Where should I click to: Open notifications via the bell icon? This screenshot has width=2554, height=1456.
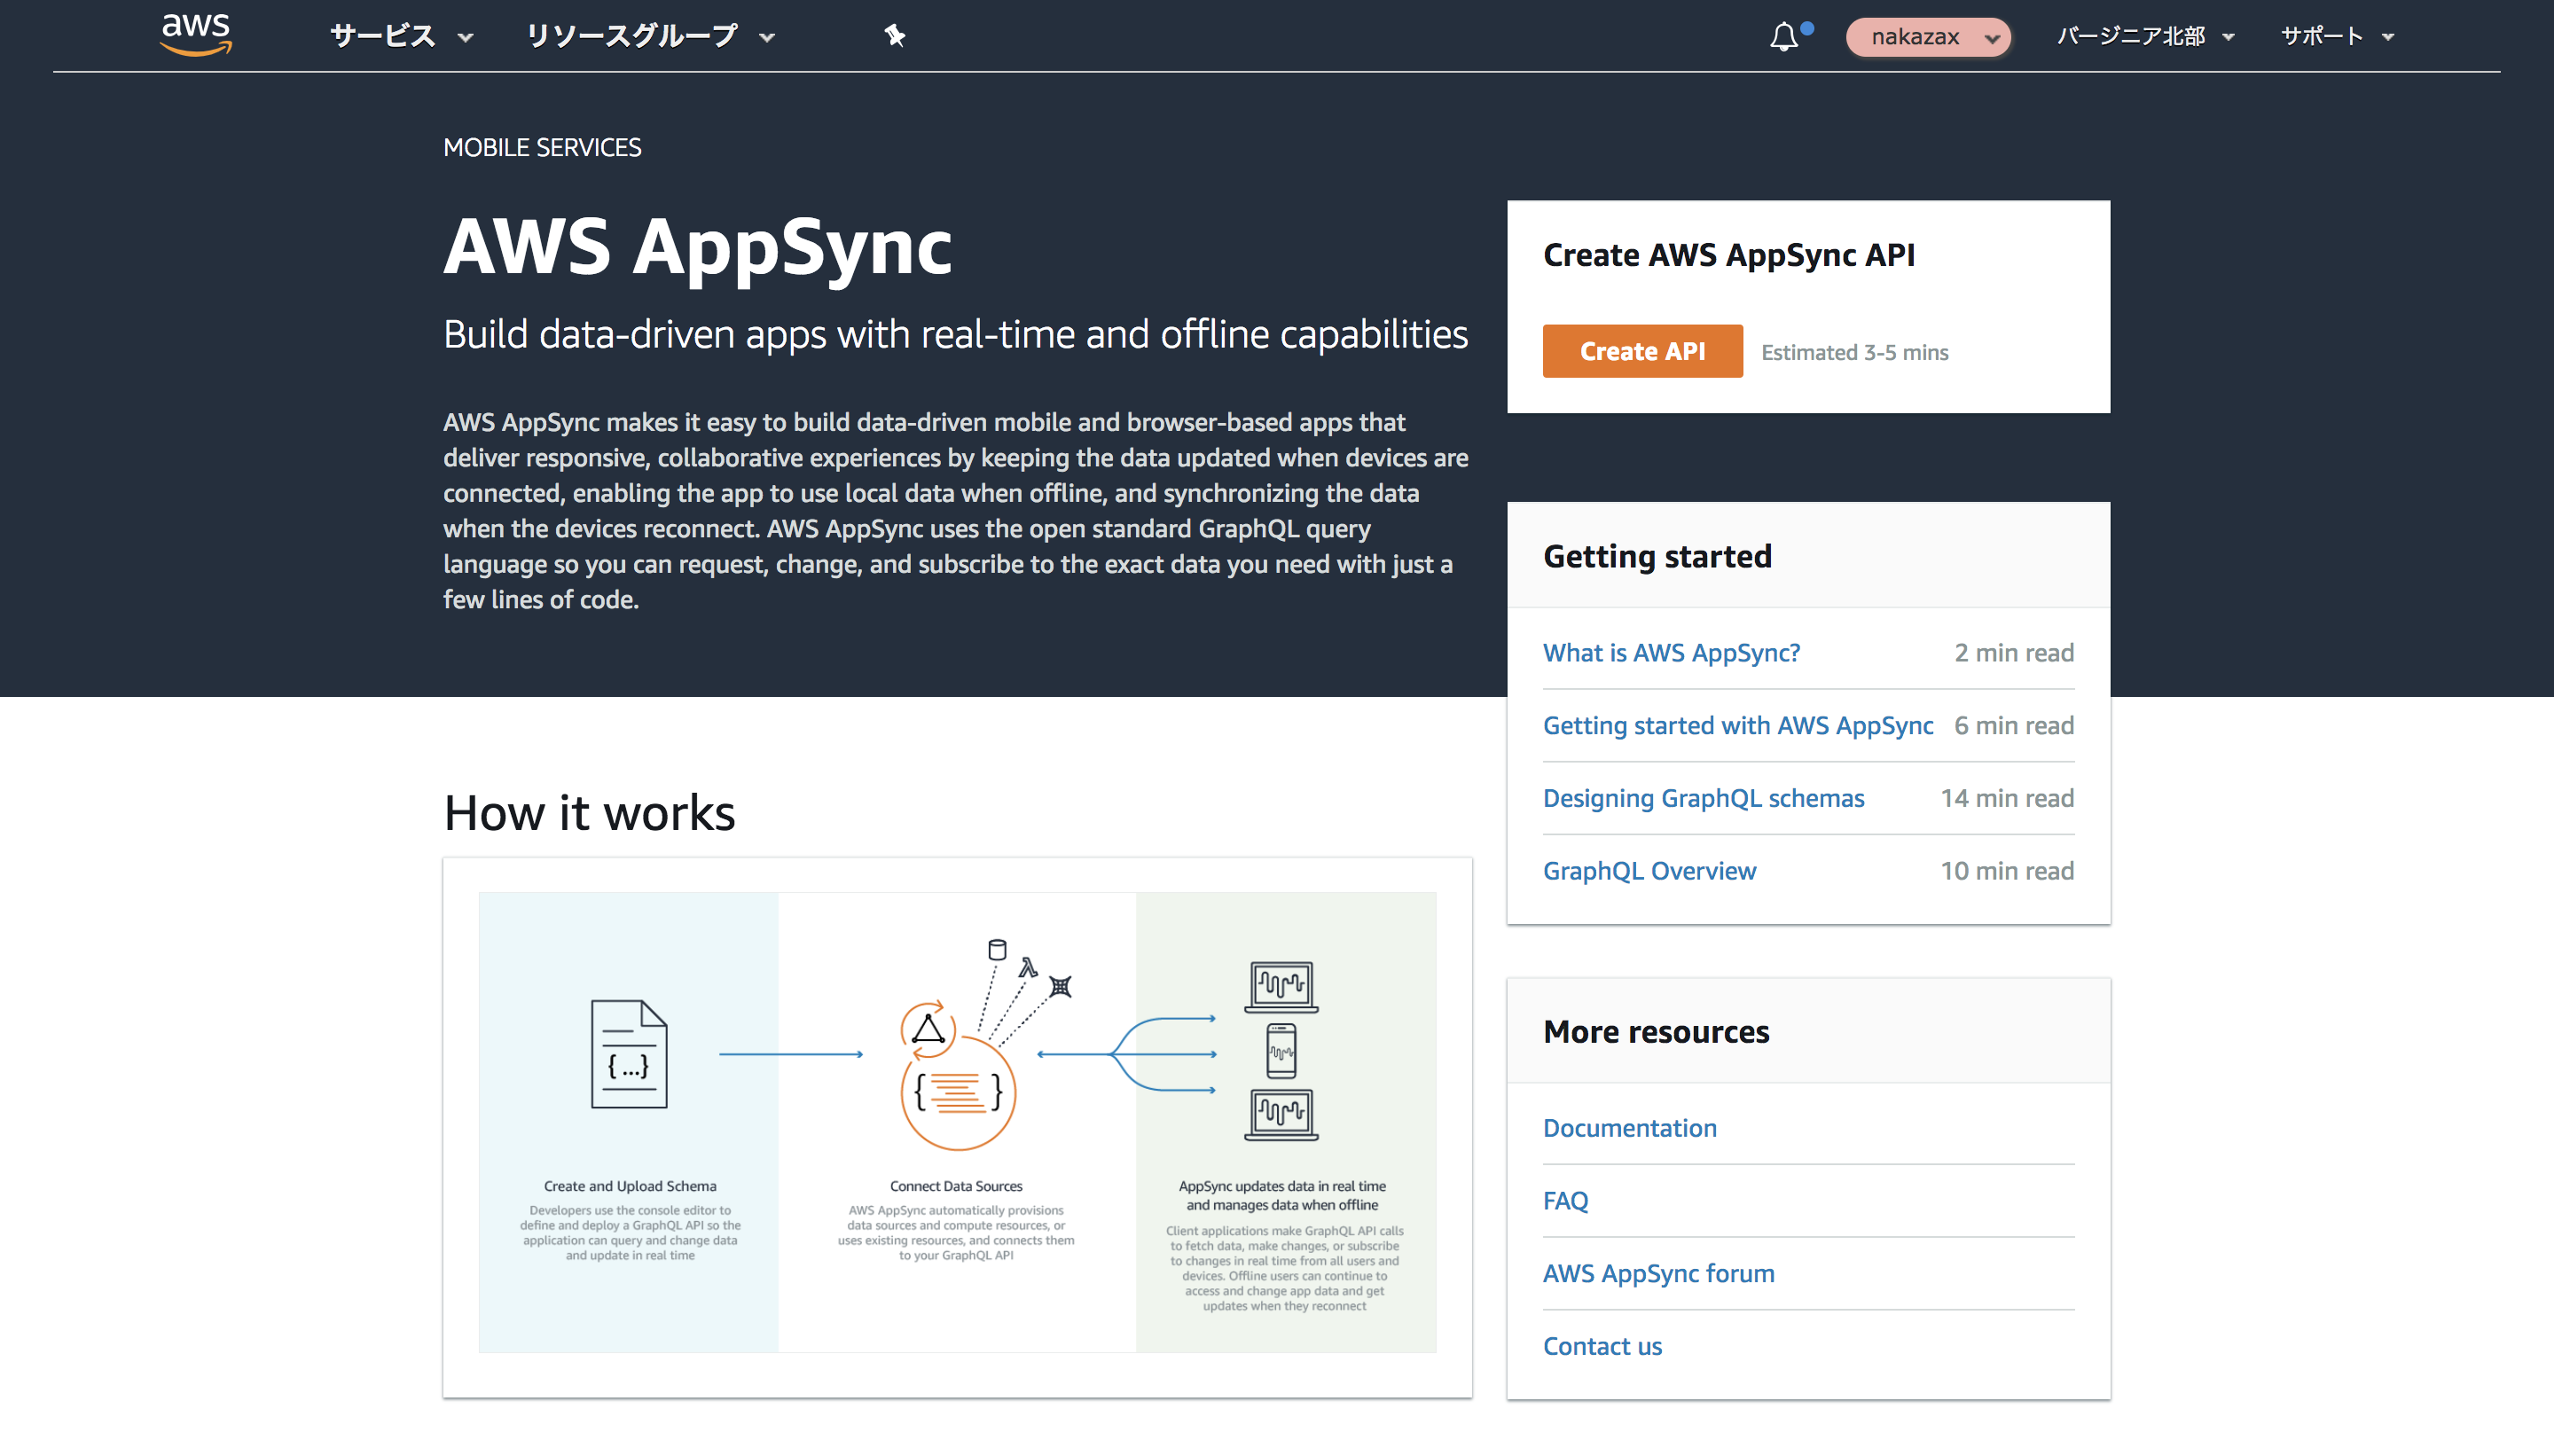(x=1784, y=36)
